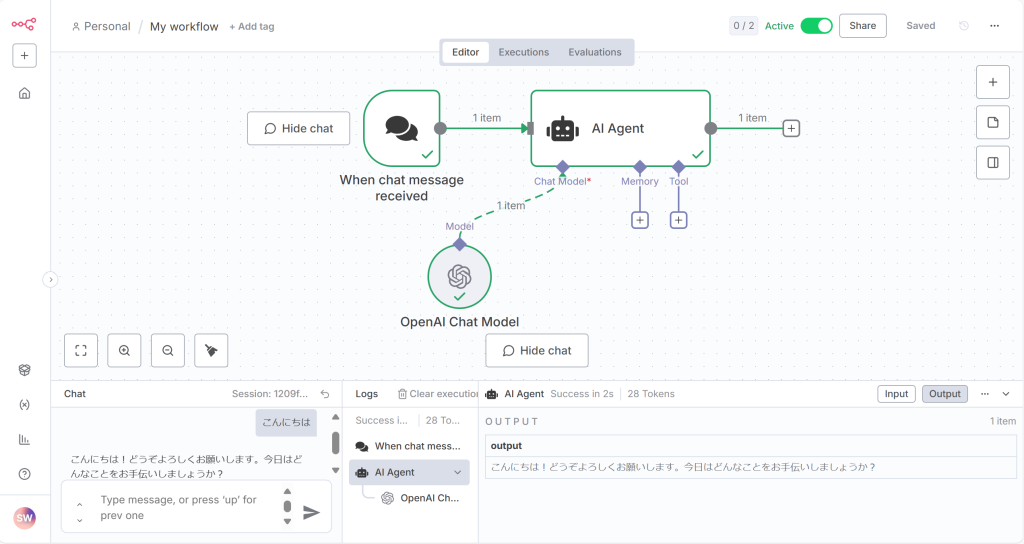Viewport: 1024px width, 544px height.
Task: Click the zoom to fit canvas icon
Action: (x=81, y=350)
